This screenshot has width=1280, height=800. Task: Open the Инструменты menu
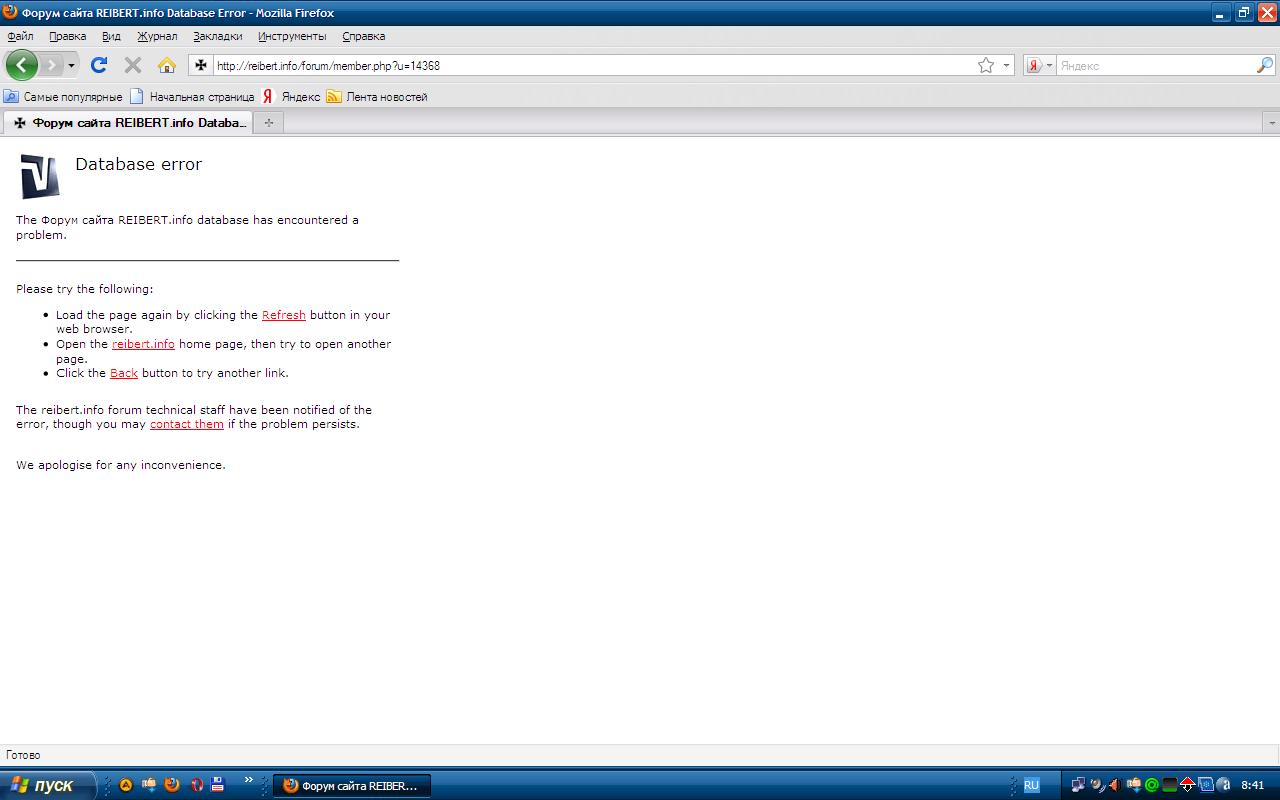(x=292, y=36)
